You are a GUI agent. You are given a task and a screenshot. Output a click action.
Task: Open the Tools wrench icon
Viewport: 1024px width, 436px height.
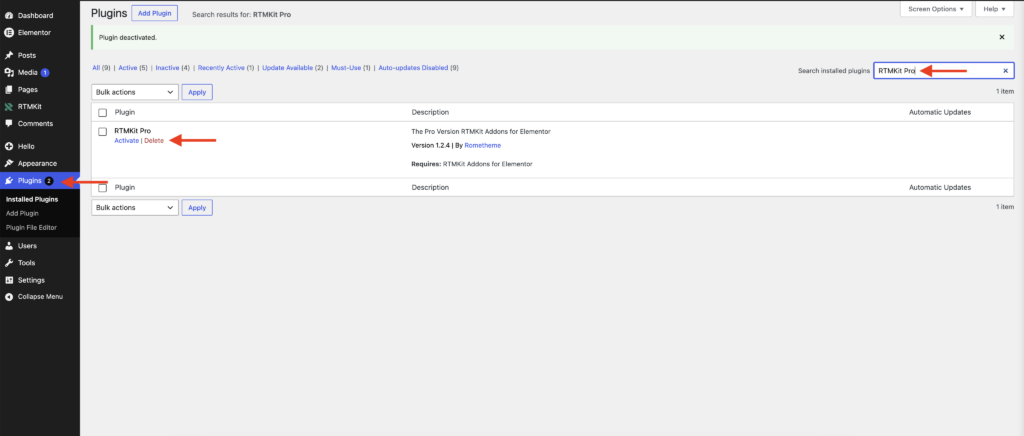point(9,262)
